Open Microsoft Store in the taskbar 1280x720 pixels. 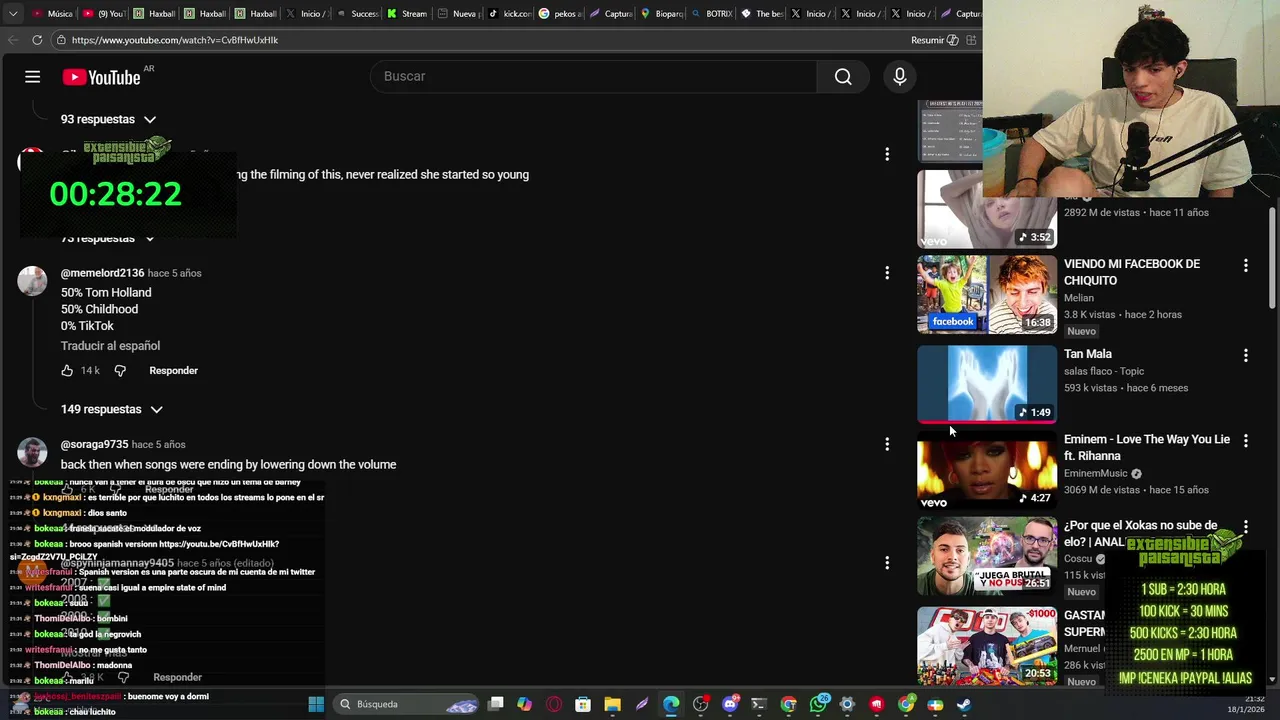pyautogui.click(x=583, y=704)
